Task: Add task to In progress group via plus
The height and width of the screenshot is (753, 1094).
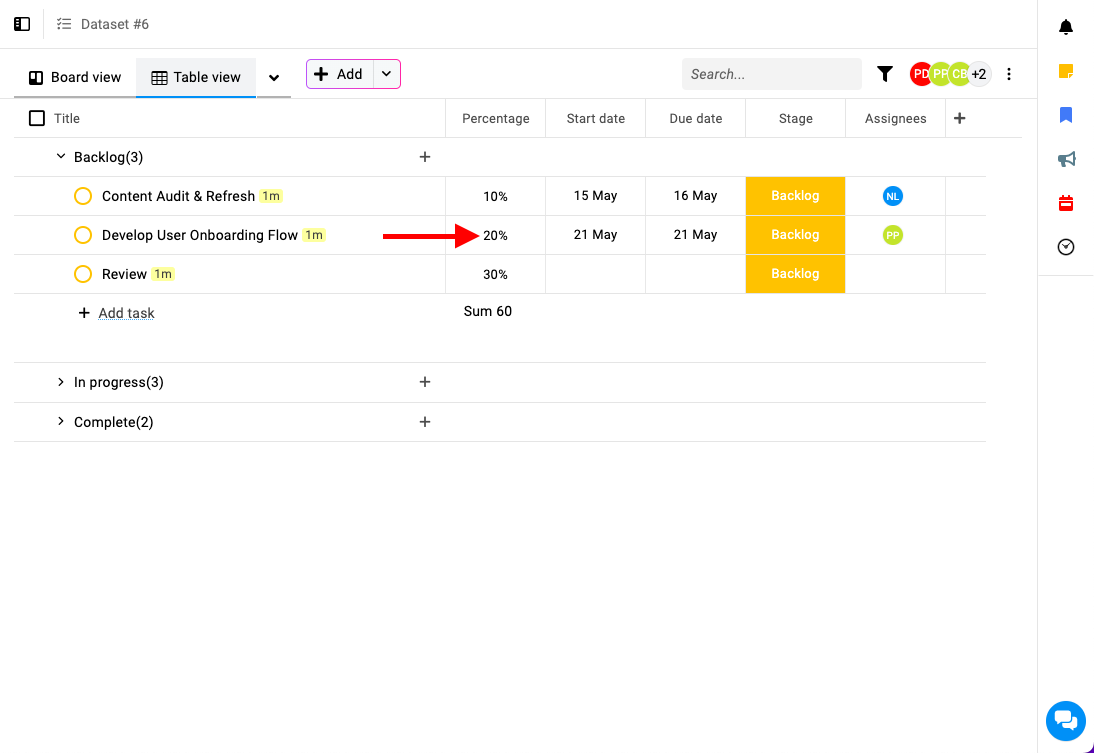Action: point(425,382)
